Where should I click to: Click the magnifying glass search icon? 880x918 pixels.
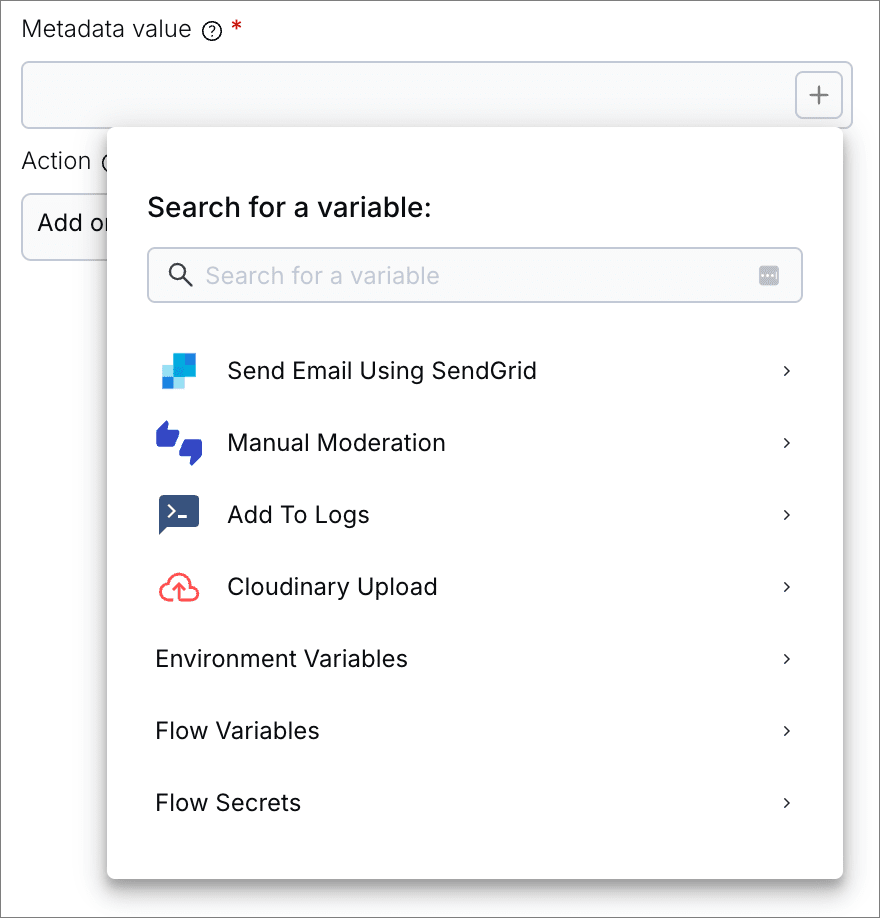click(181, 276)
